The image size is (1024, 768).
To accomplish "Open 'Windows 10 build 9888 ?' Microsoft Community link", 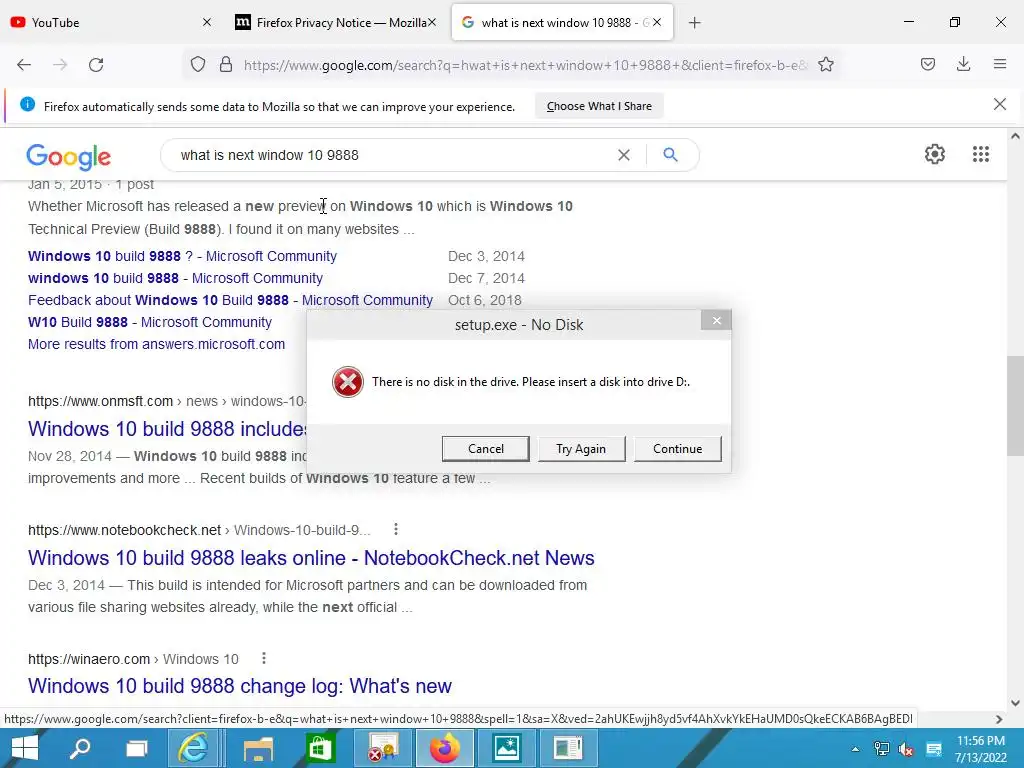I will click(182, 256).
